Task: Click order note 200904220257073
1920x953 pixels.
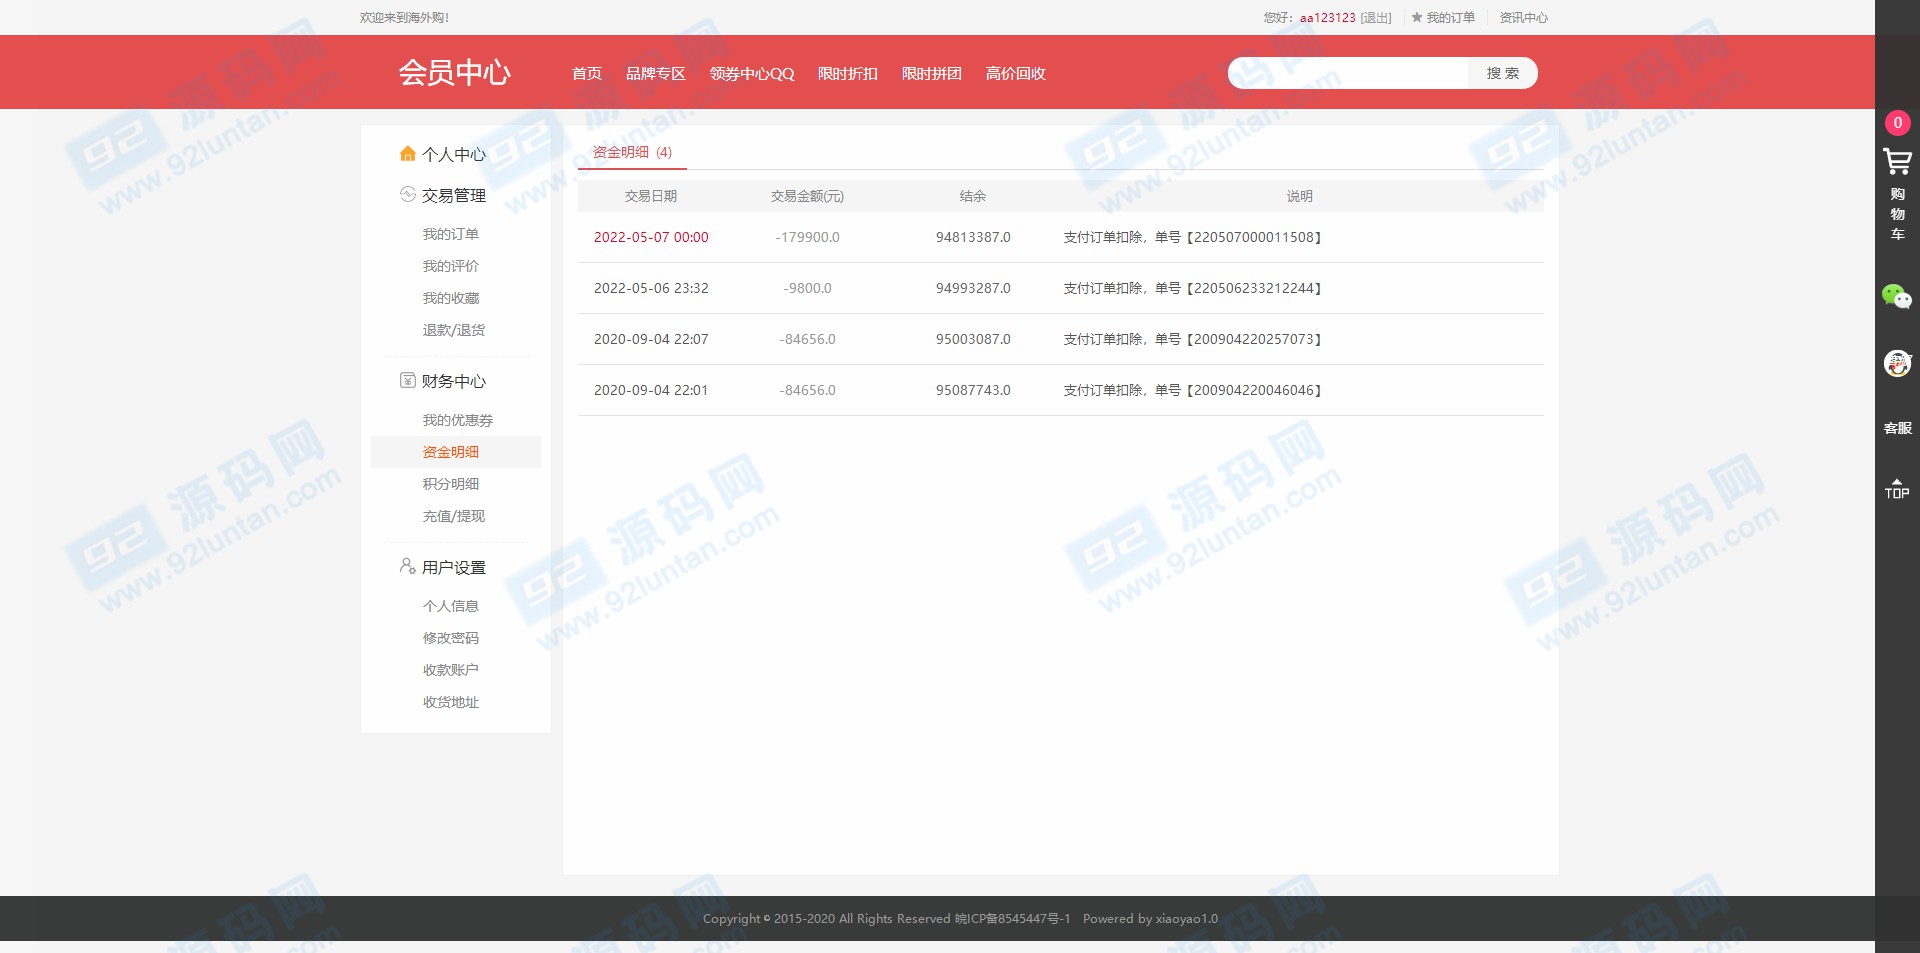Action: pyautogui.click(x=1192, y=339)
